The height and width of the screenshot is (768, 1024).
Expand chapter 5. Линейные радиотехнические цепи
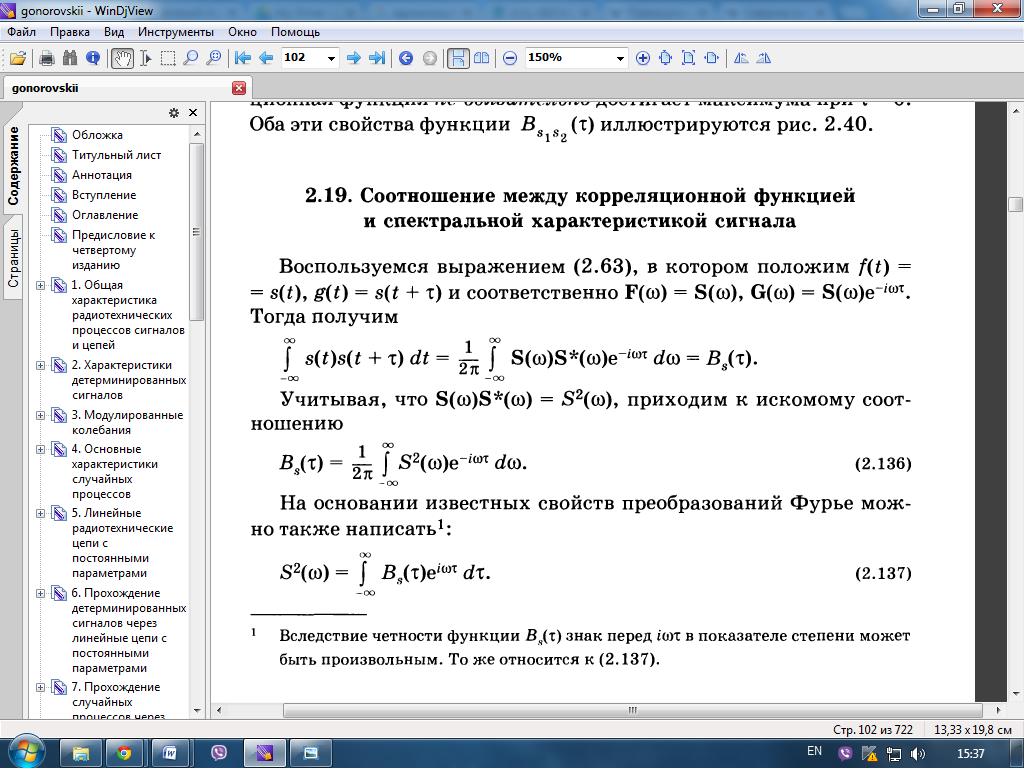40,513
